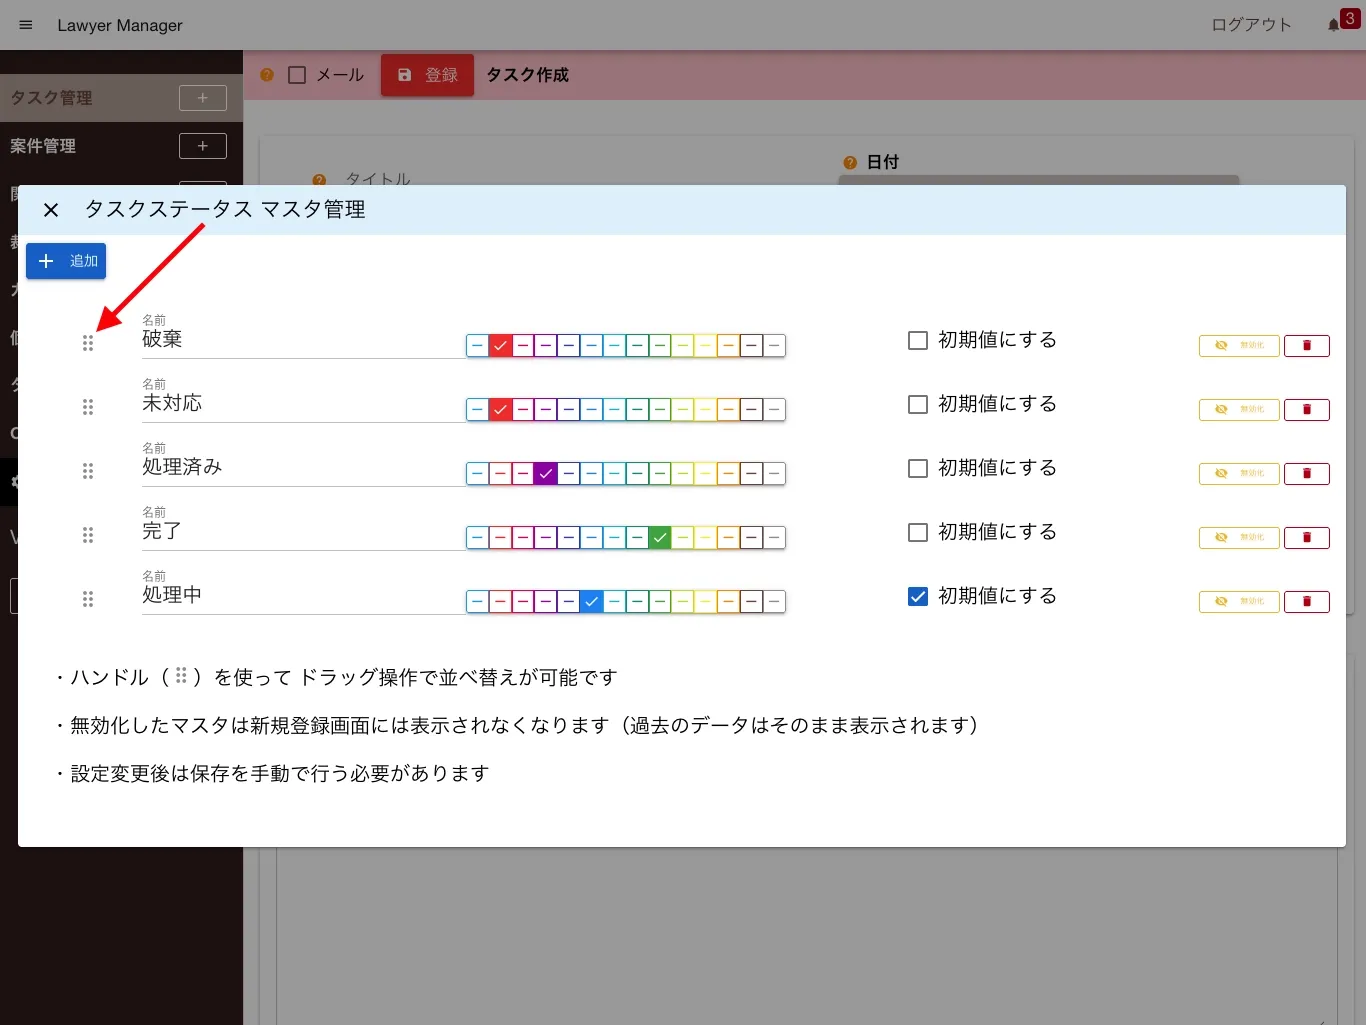The height and width of the screenshot is (1025, 1366).
Task: Click the ログアウト link
Action: point(1251,25)
